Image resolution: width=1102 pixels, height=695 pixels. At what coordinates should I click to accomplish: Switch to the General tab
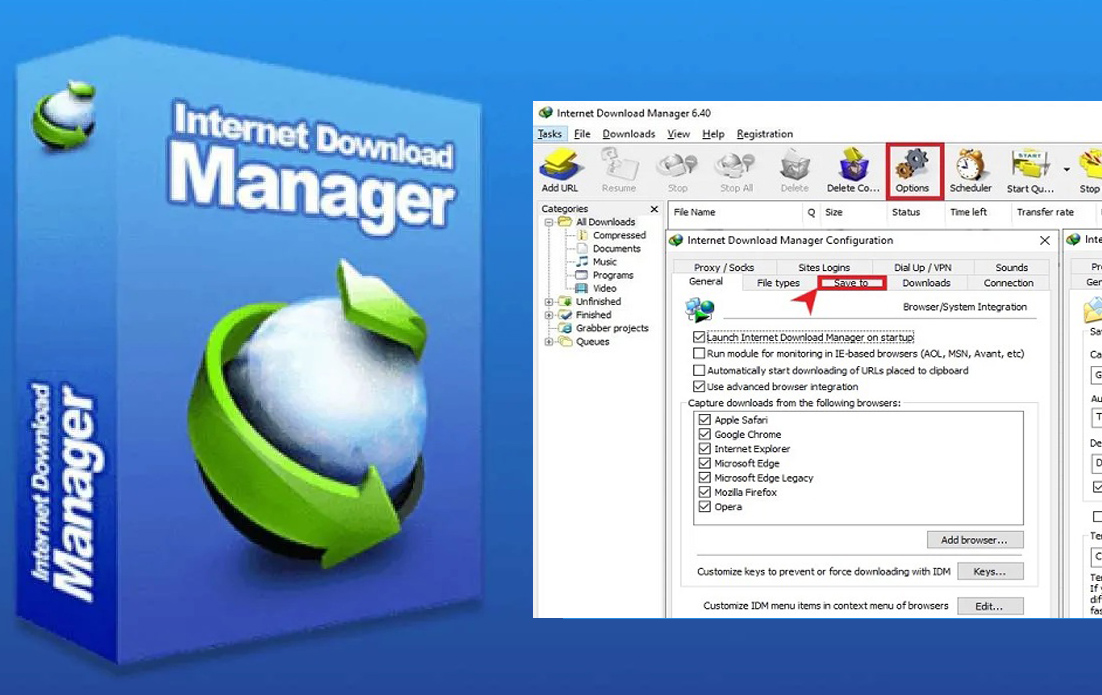(706, 282)
